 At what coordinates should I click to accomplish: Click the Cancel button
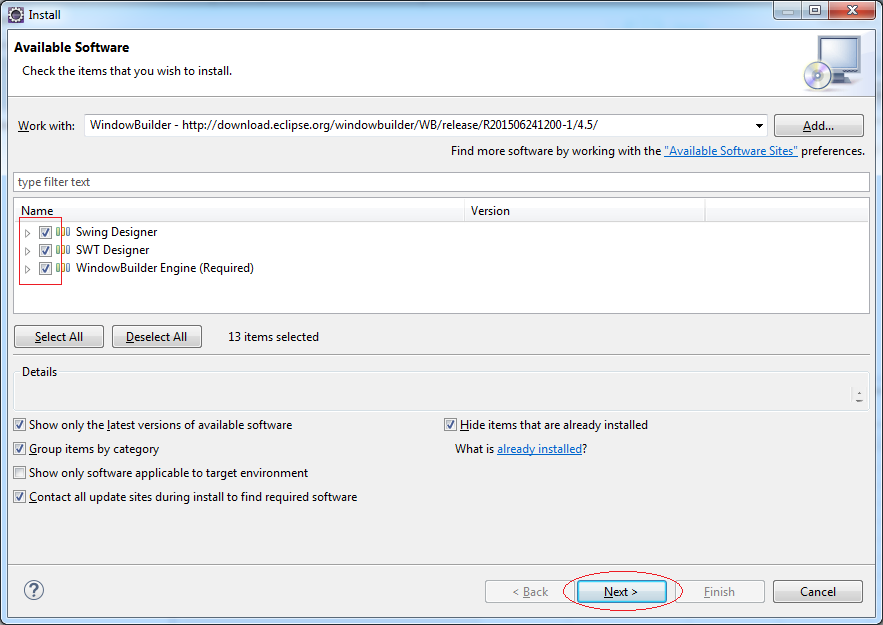click(x=818, y=592)
